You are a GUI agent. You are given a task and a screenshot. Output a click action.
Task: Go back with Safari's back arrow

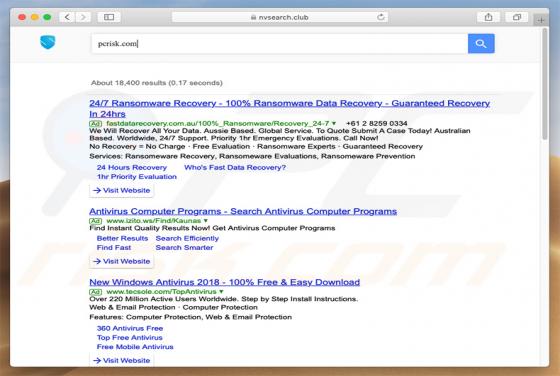pyautogui.click(x=67, y=17)
